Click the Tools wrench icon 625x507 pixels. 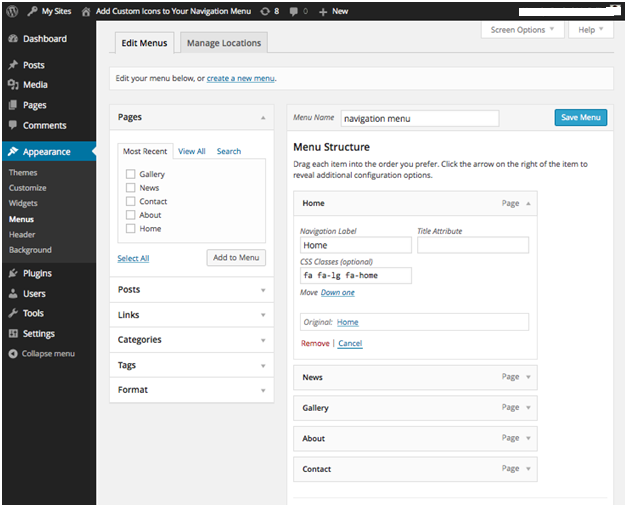pos(13,313)
